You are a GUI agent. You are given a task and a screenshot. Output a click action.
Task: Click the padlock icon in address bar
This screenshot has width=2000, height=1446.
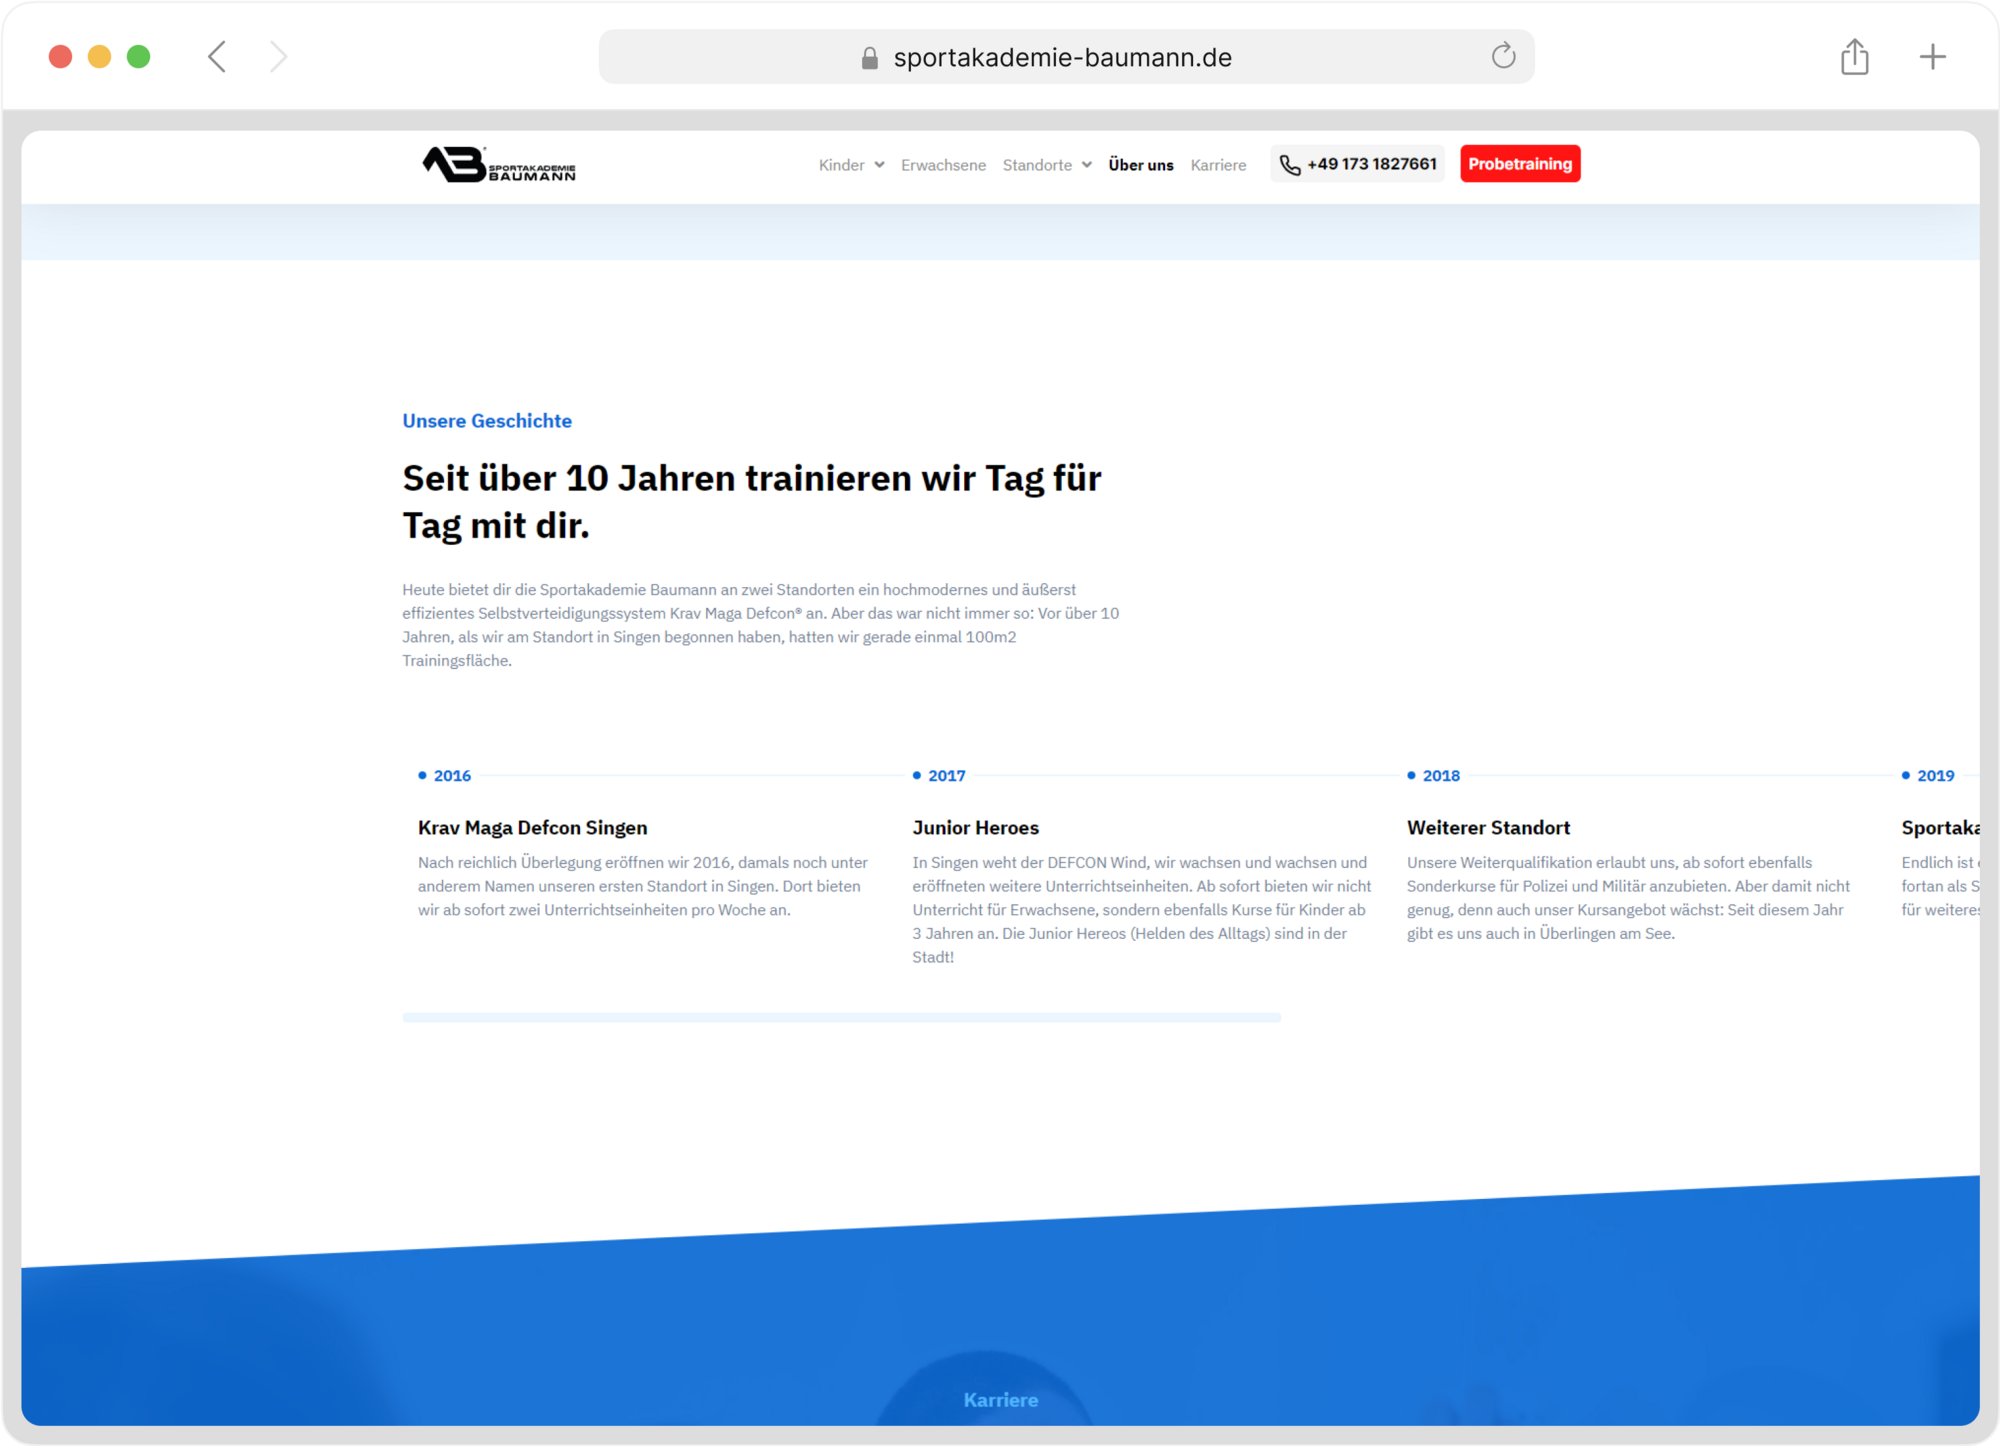pyautogui.click(x=869, y=59)
